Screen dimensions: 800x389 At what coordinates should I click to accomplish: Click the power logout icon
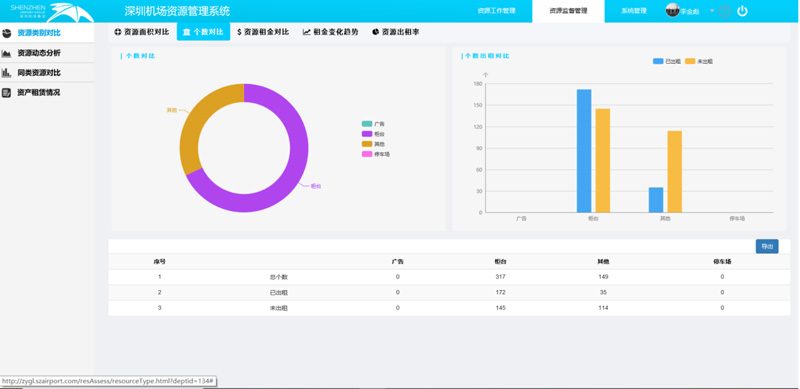pyautogui.click(x=742, y=11)
